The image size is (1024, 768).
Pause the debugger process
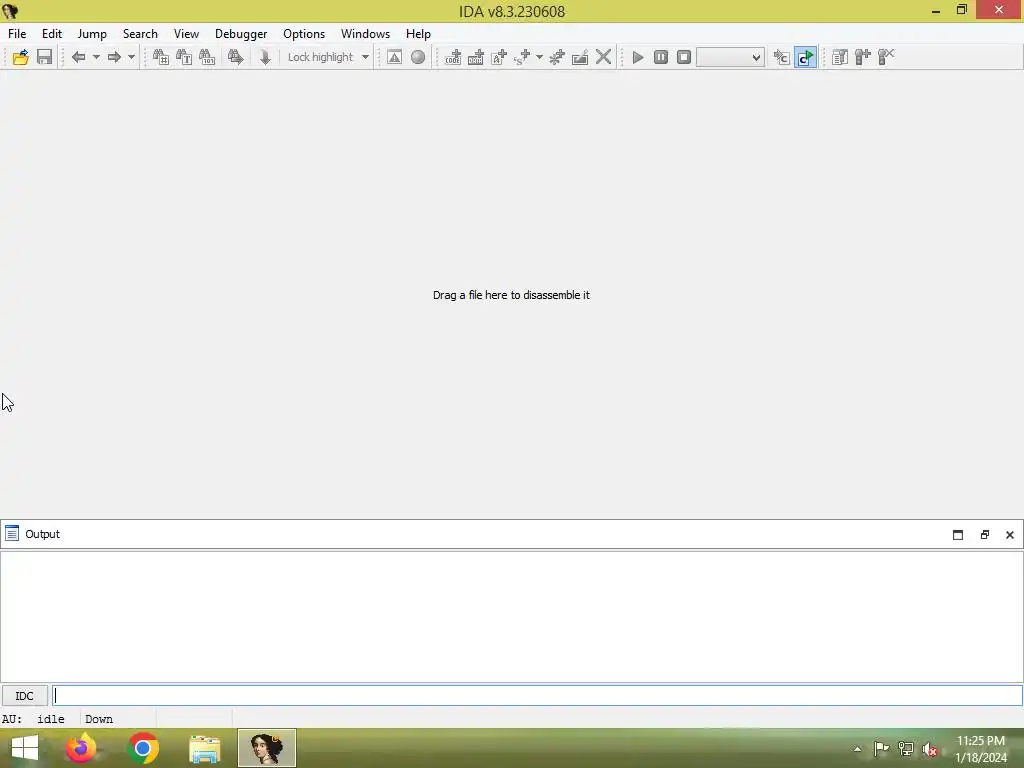(661, 57)
